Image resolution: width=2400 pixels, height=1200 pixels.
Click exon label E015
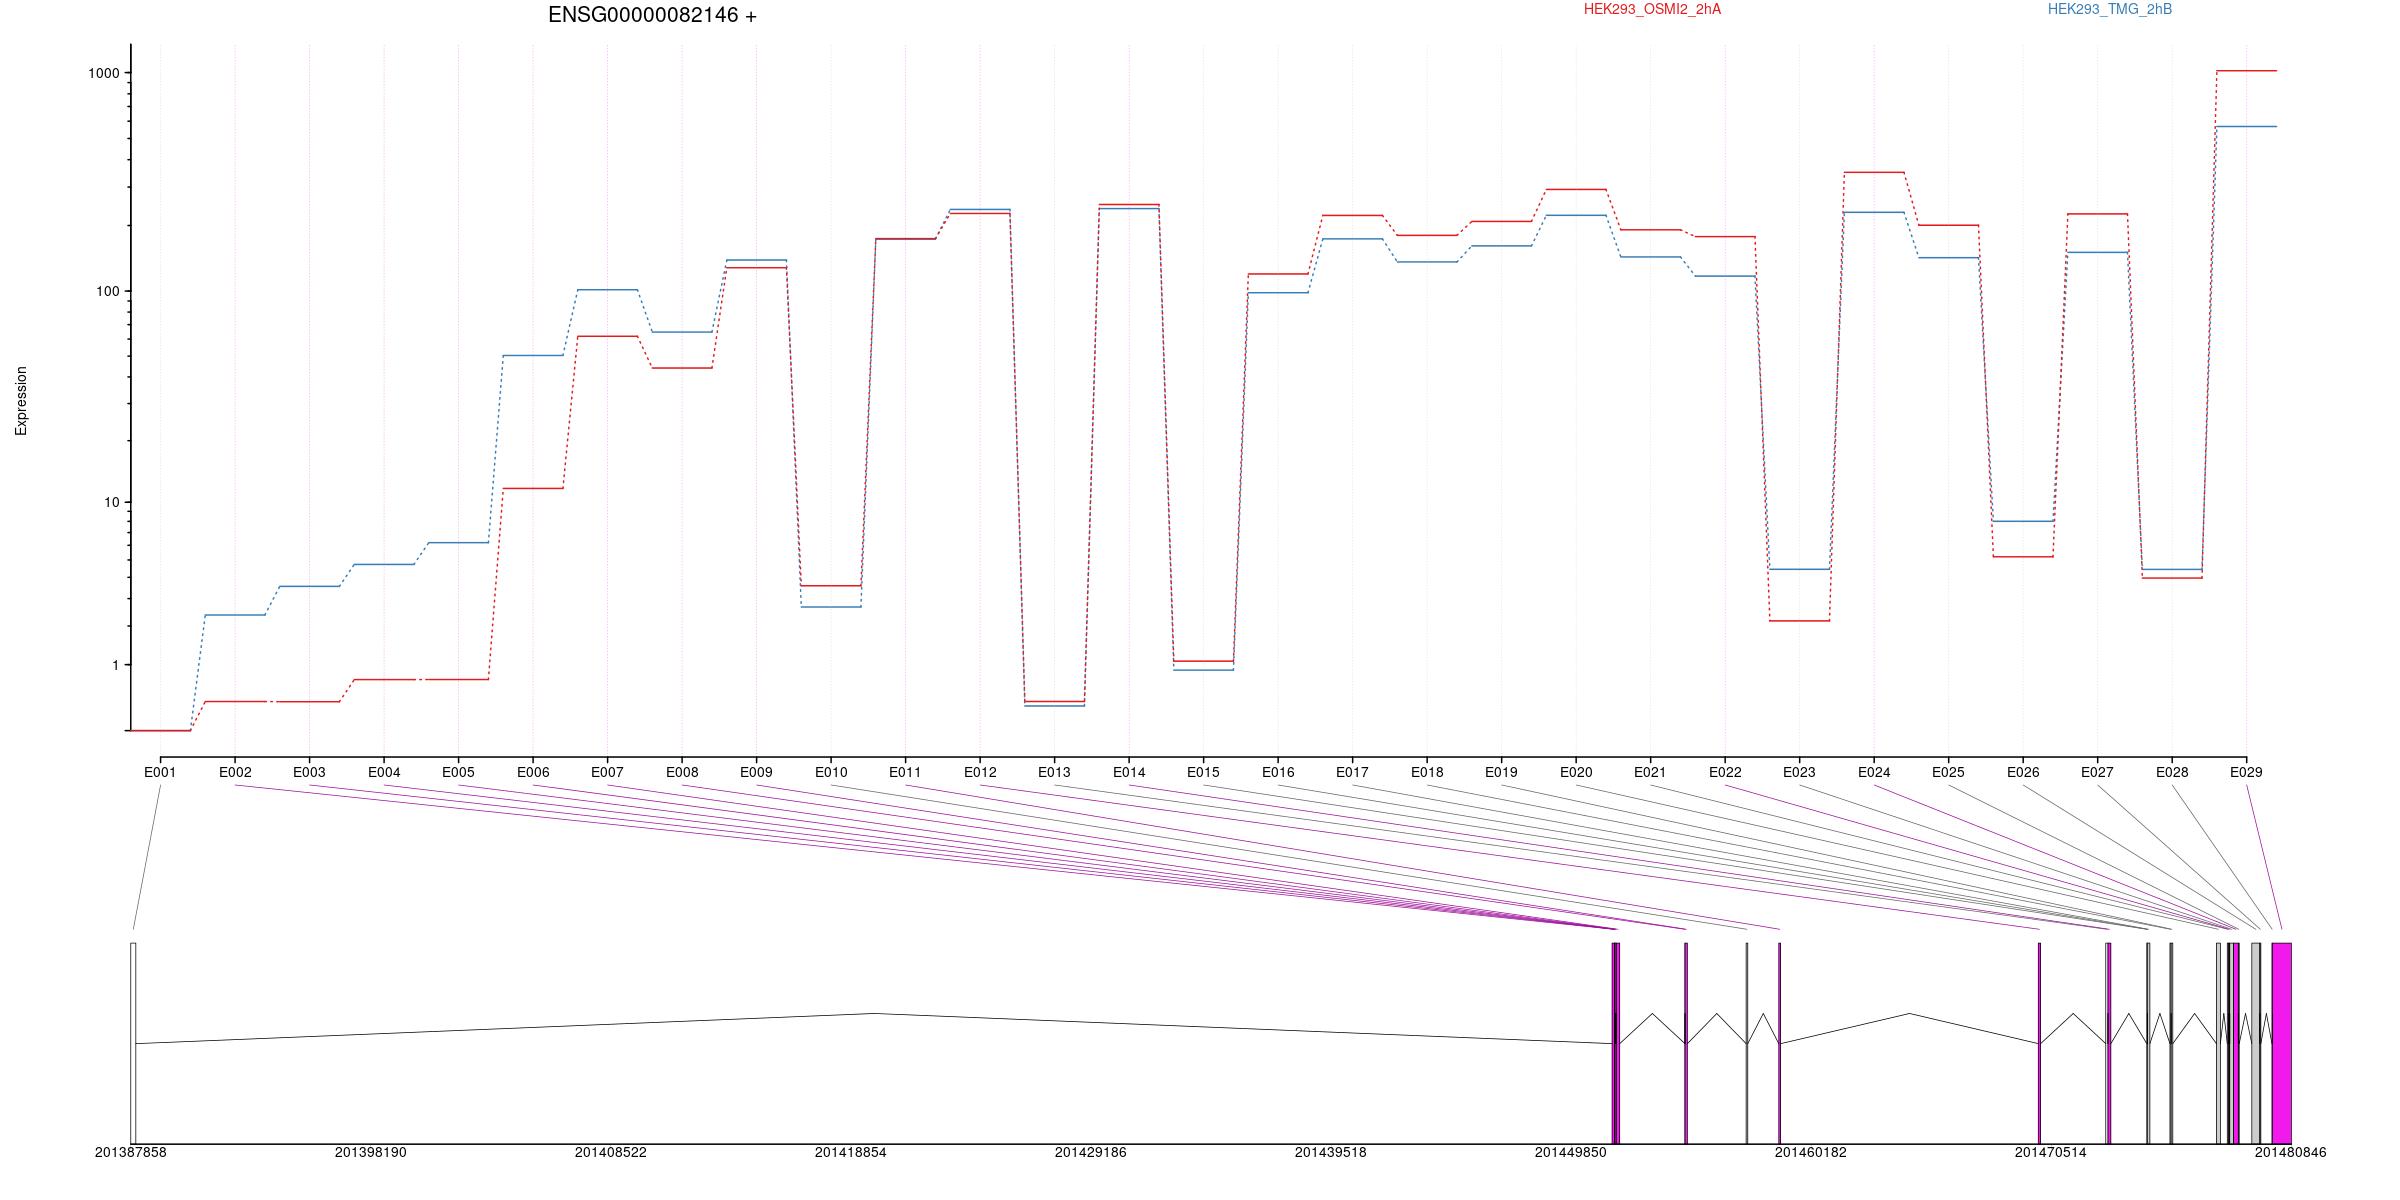coord(1203,772)
